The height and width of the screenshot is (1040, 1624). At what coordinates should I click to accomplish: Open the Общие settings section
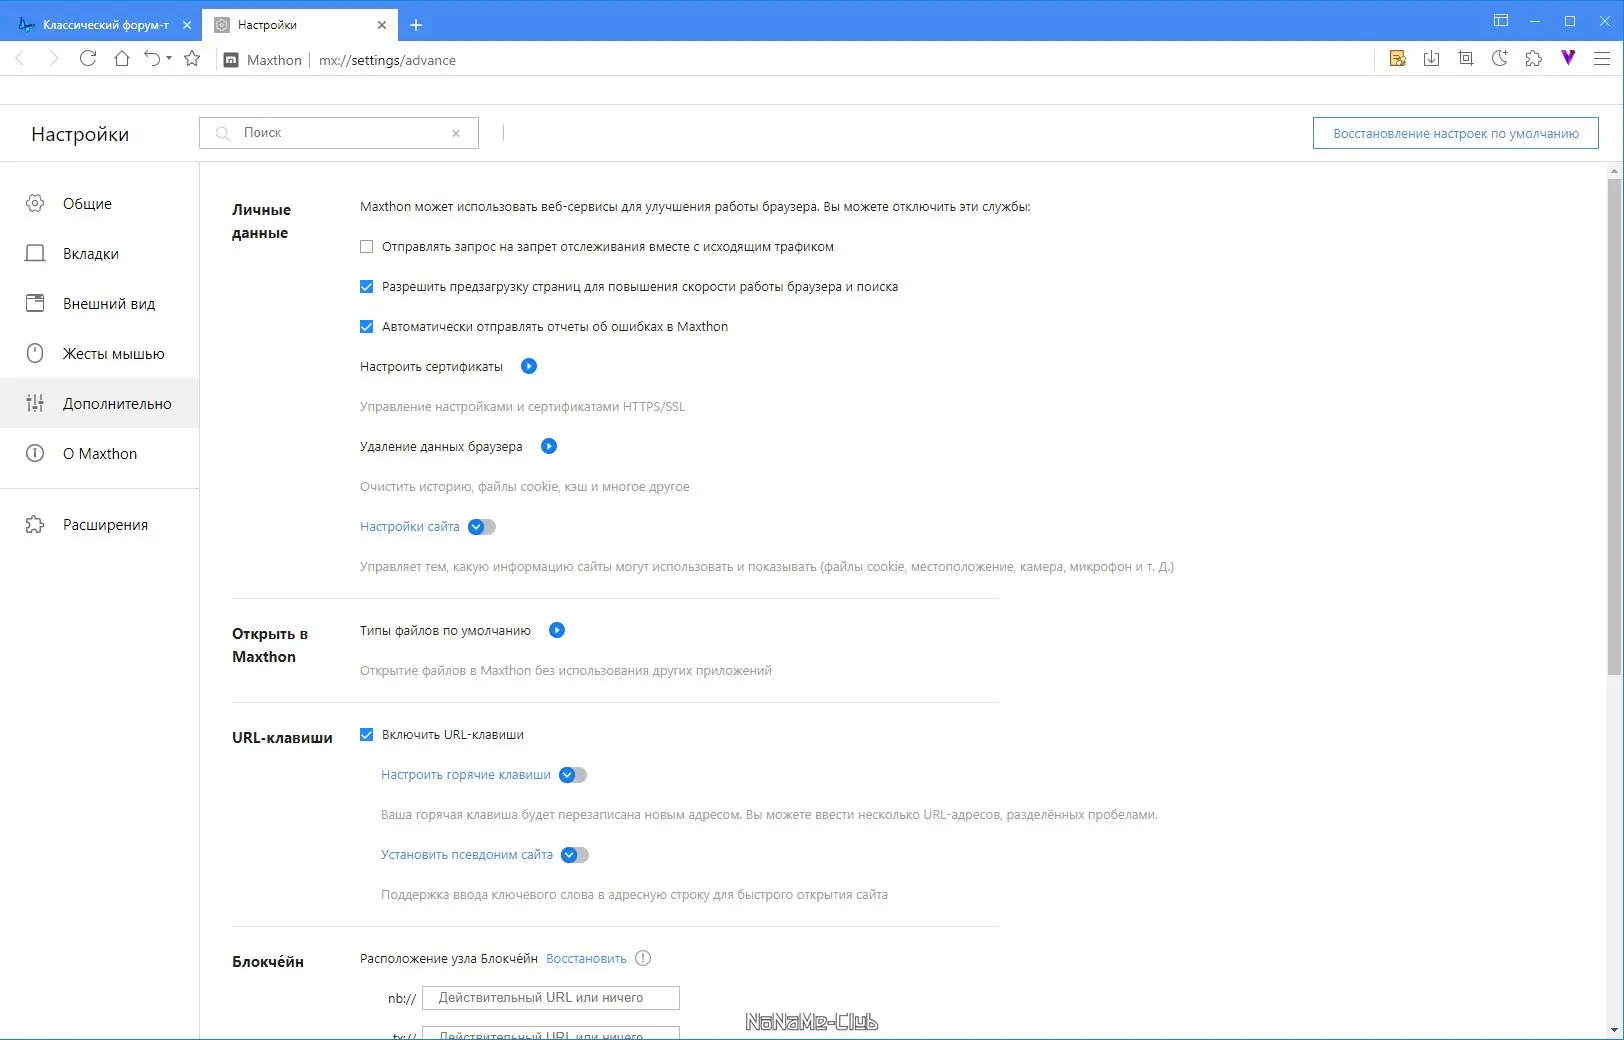click(99, 203)
